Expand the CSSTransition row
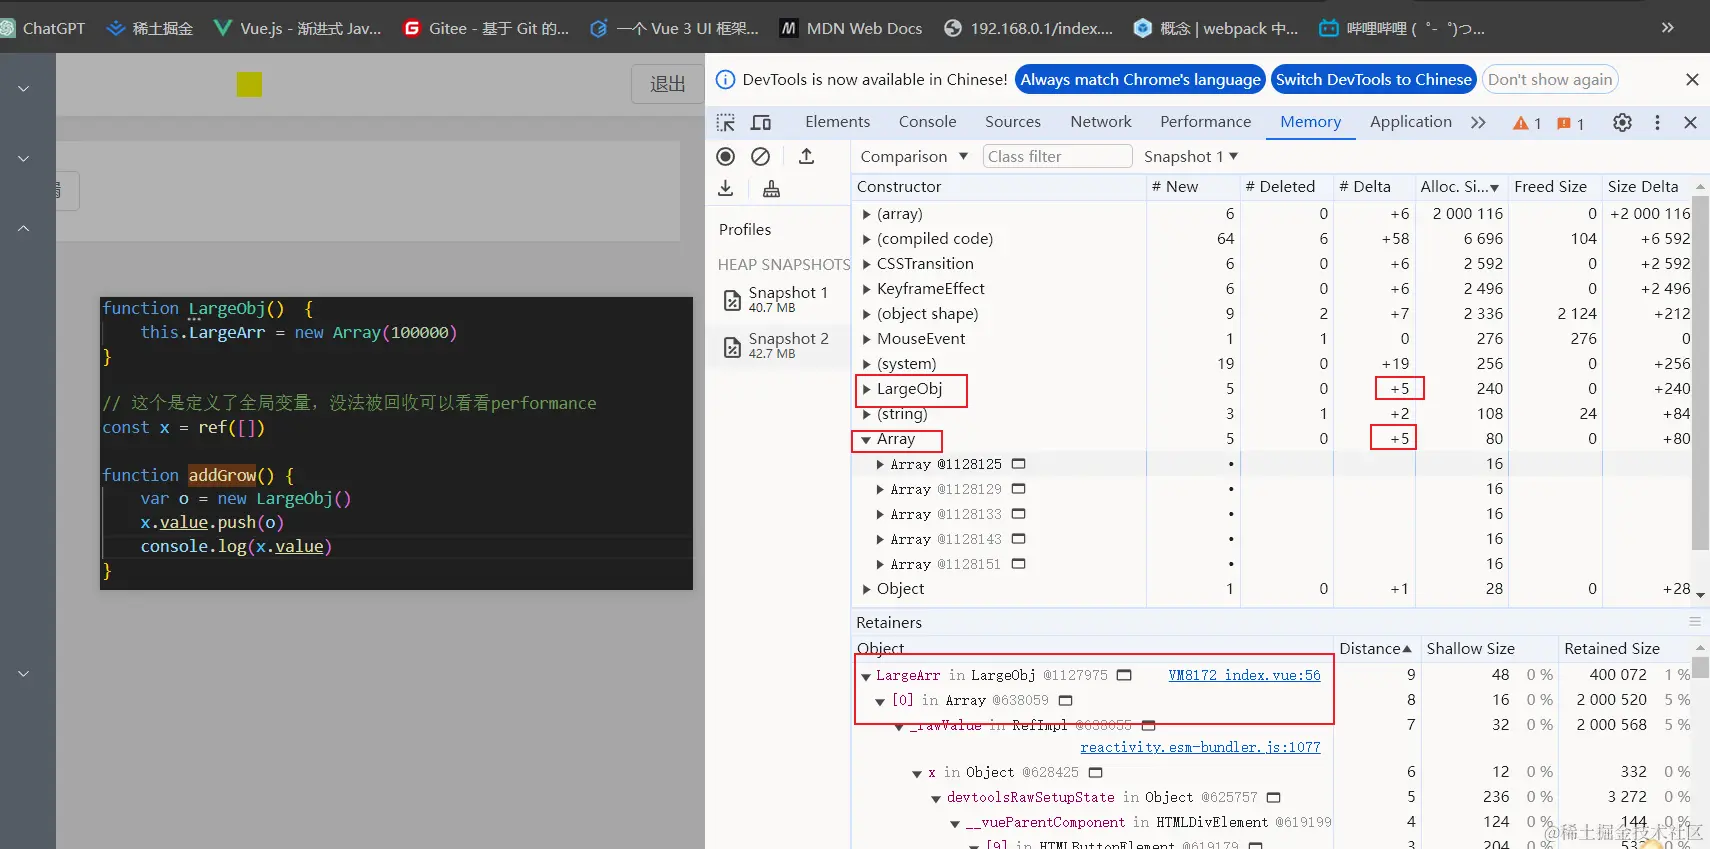The width and height of the screenshot is (1710, 849). pyautogui.click(x=867, y=264)
